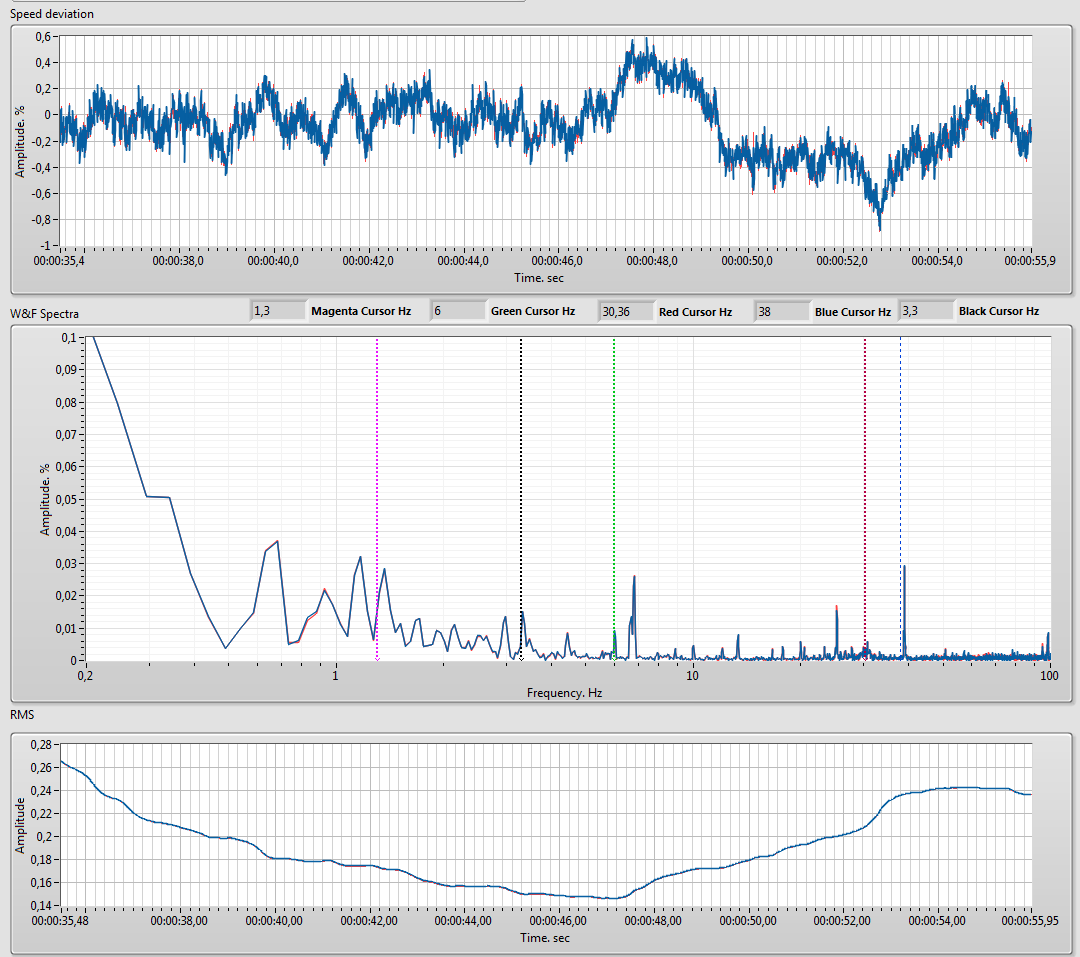Image resolution: width=1080 pixels, height=957 pixels.
Task: Click the '0,28' maximum on RMS Y axis
Action: 41,745
